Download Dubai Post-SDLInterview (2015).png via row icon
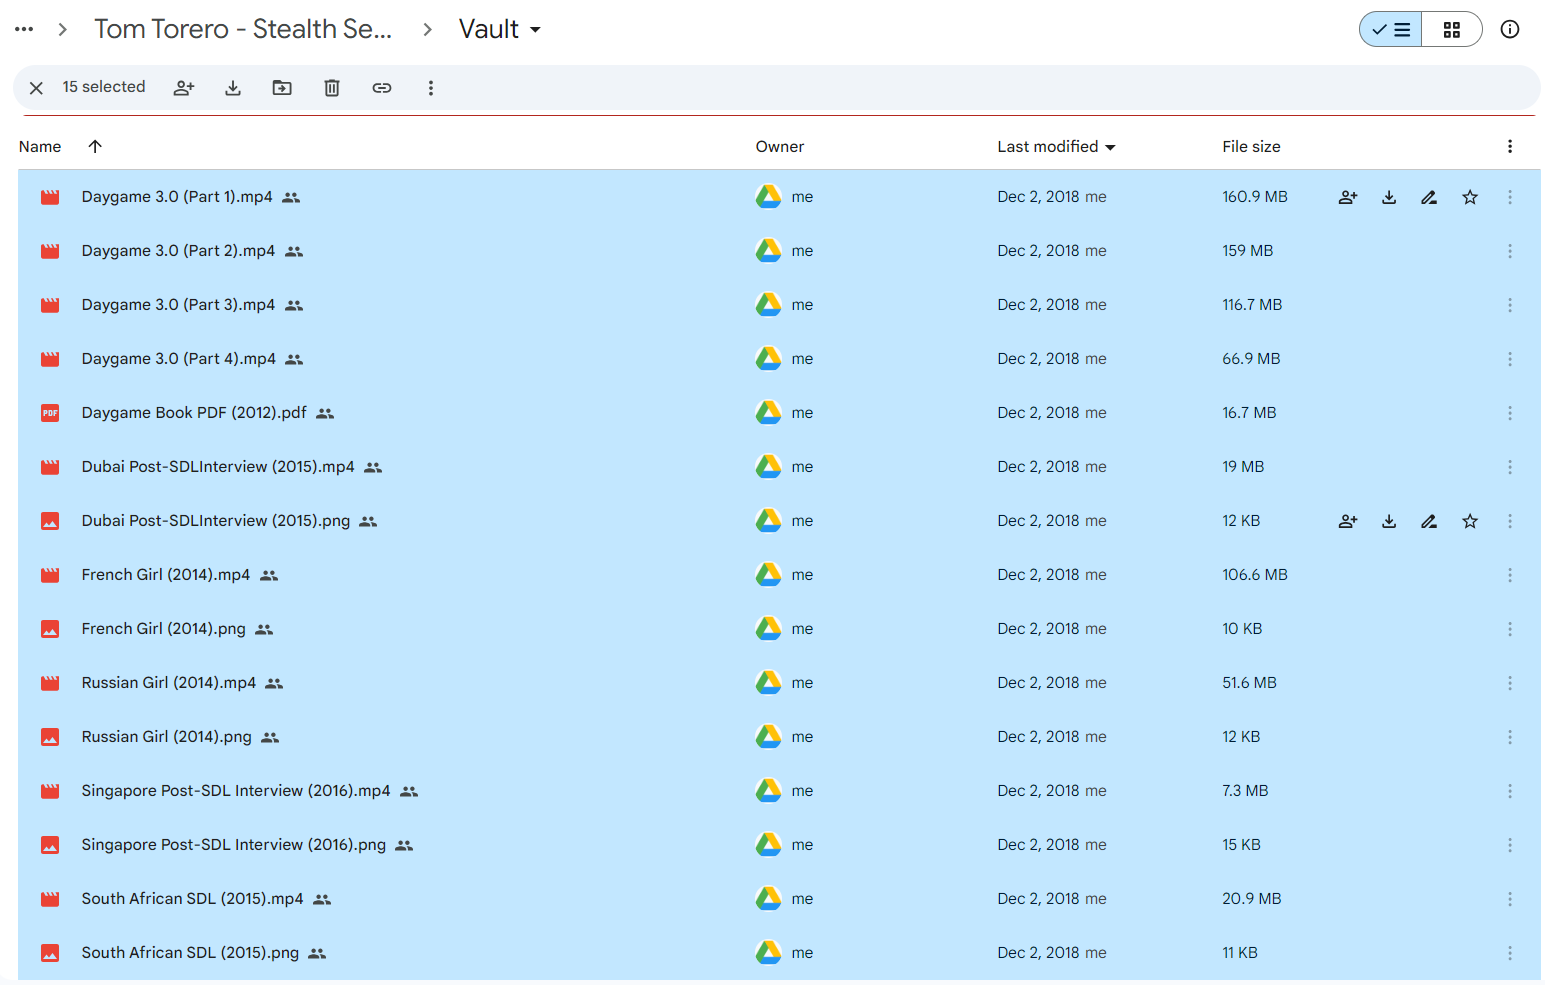The width and height of the screenshot is (1545, 985). 1389,521
